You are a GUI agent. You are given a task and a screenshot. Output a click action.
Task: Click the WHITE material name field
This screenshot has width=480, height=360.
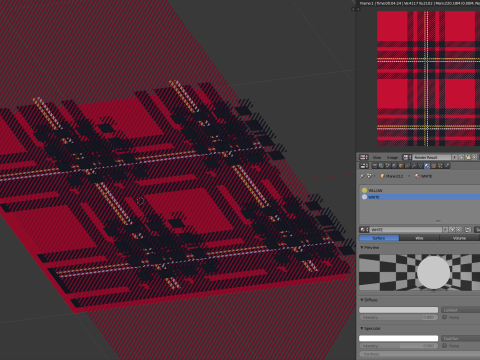[406, 230]
